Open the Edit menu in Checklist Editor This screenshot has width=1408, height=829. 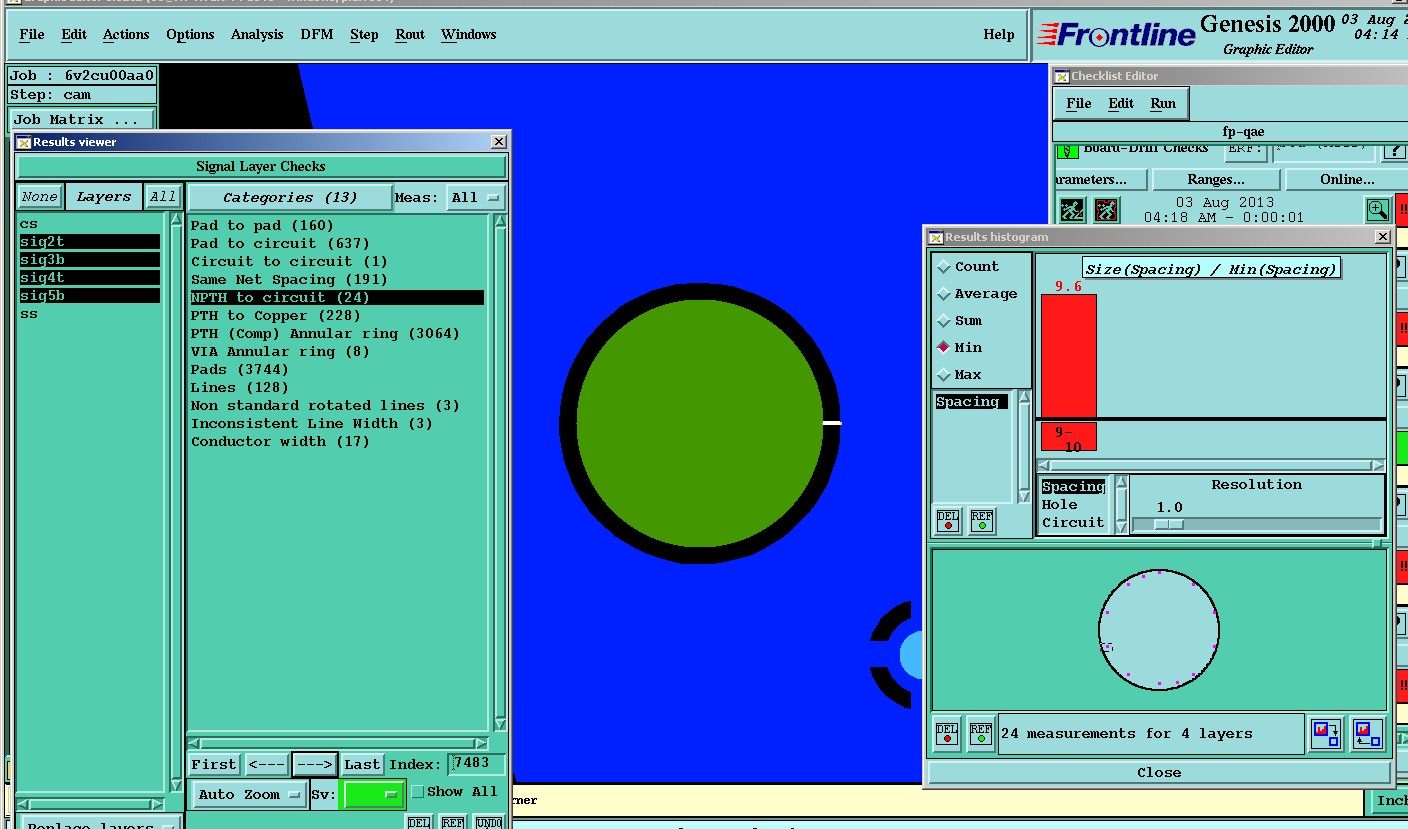1121,103
